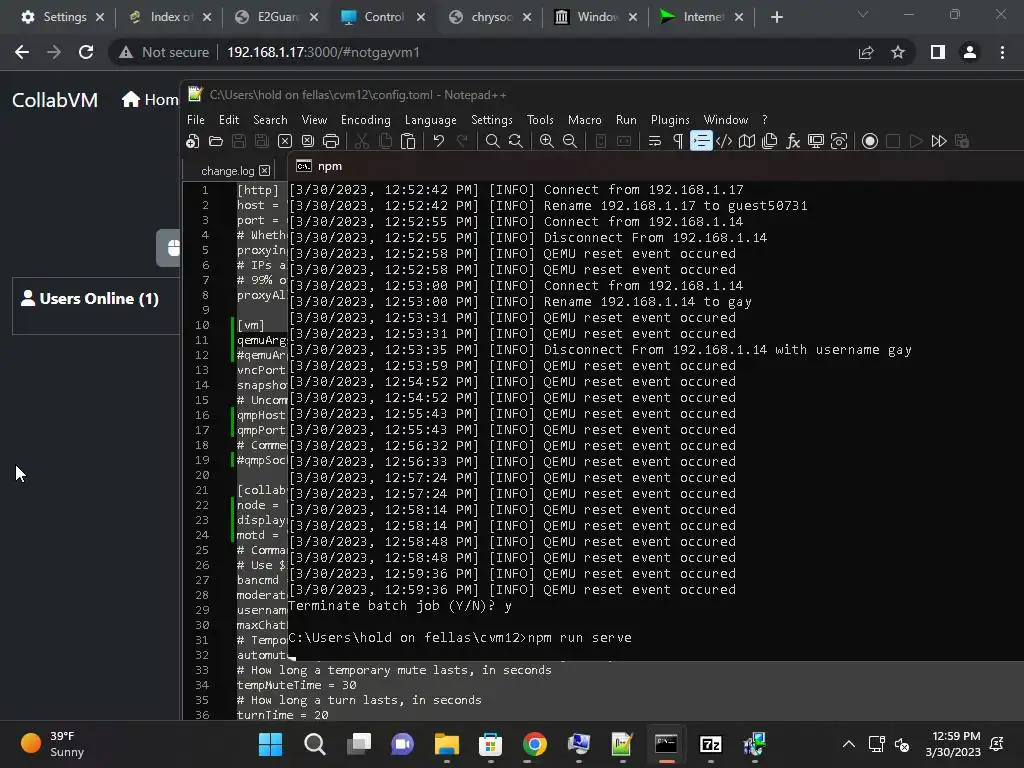Viewport: 1024px width, 768px height.
Task: Click the Close document icon in Notepad++ toolbar
Action: pos(285,141)
